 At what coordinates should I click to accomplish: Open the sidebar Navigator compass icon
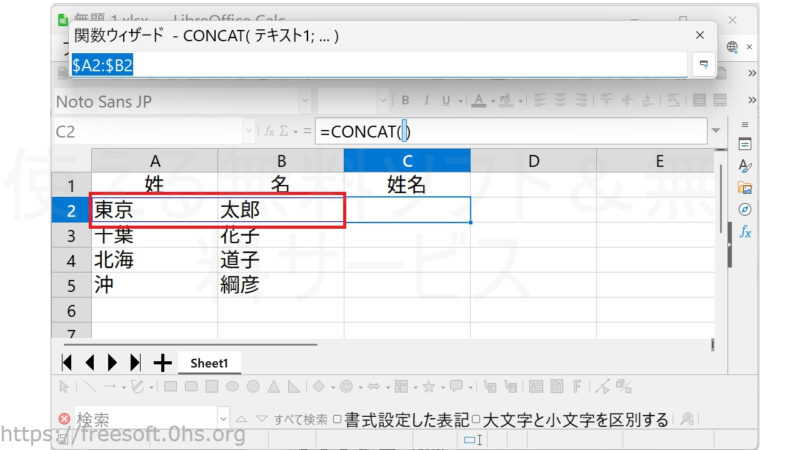coord(745,210)
